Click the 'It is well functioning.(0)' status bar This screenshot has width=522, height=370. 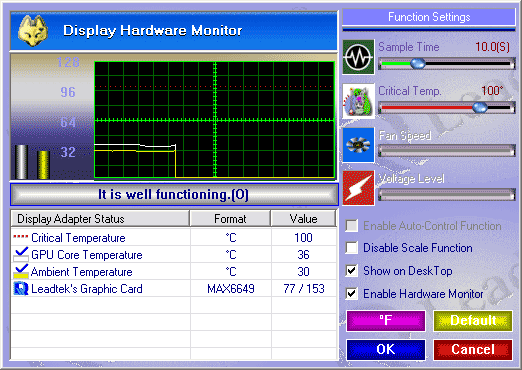[174, 194]
